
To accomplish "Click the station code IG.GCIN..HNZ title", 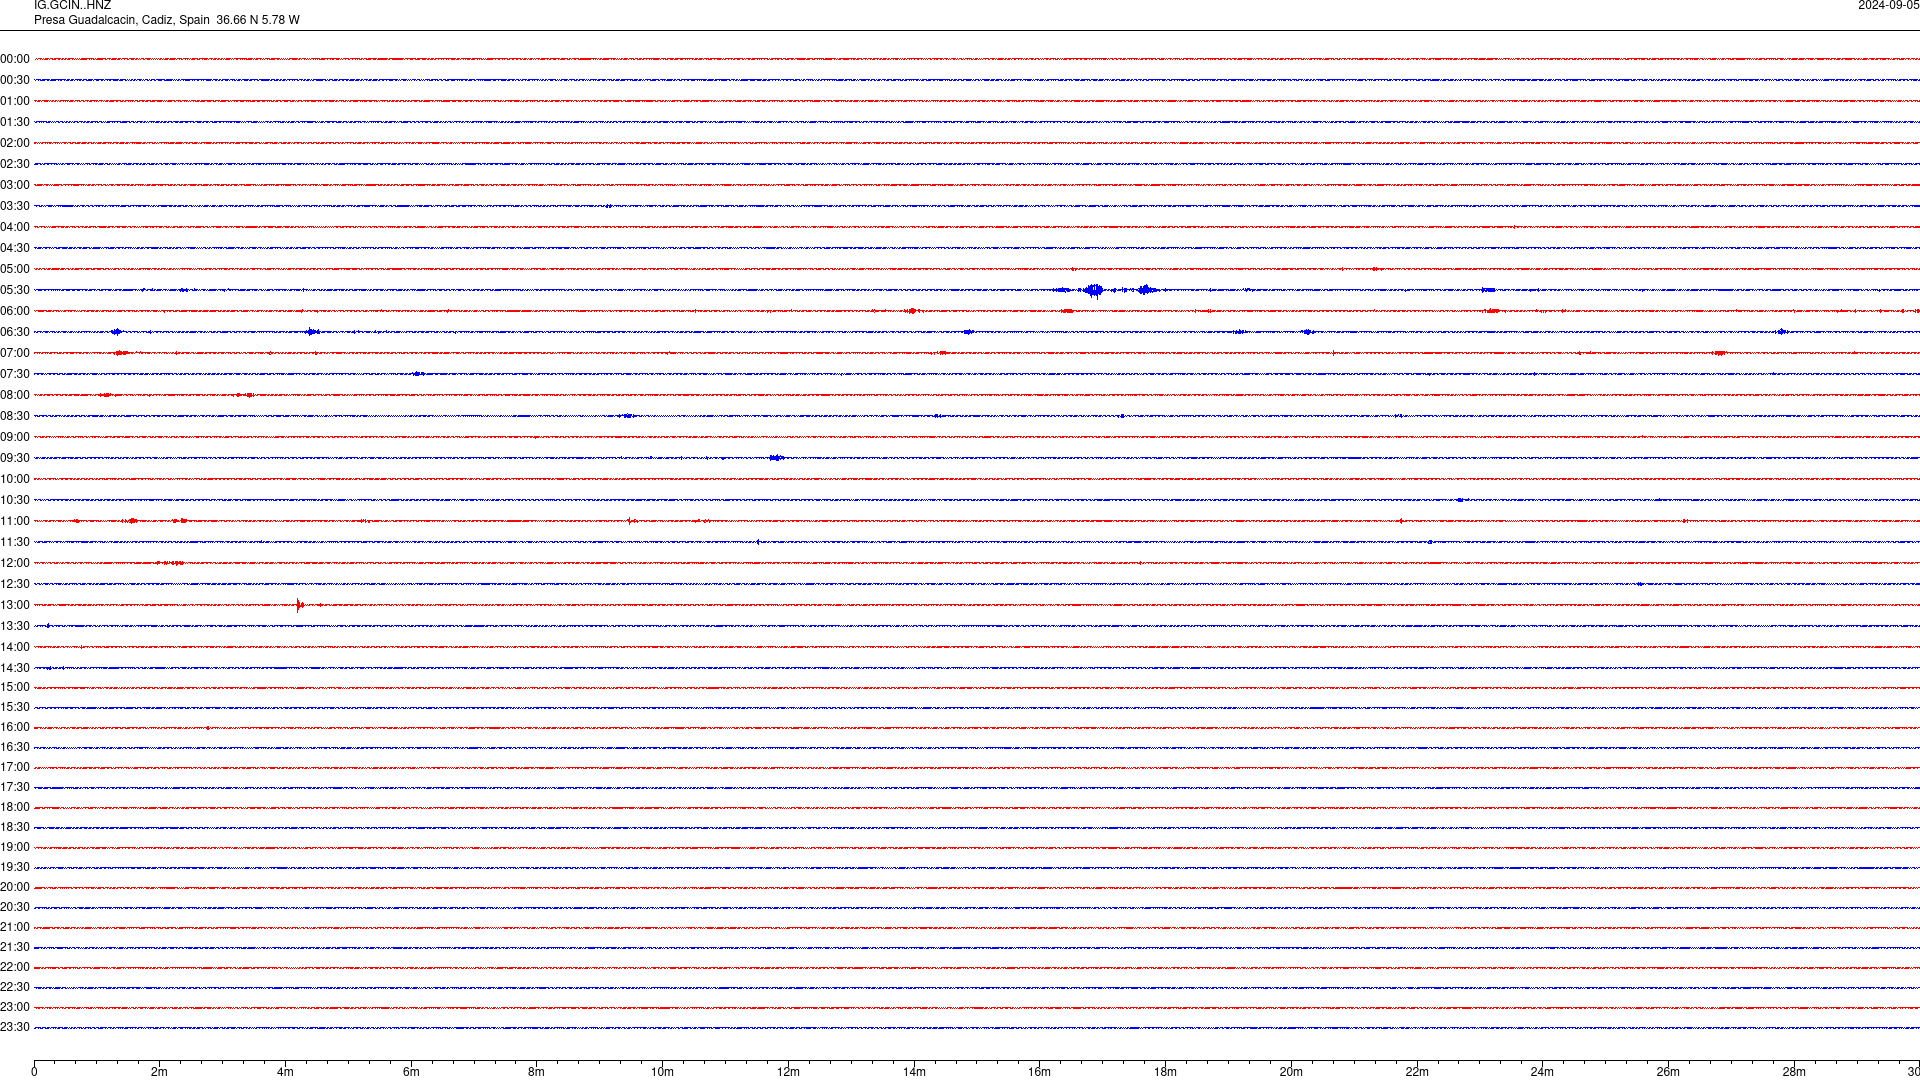I will pos(72,6).
